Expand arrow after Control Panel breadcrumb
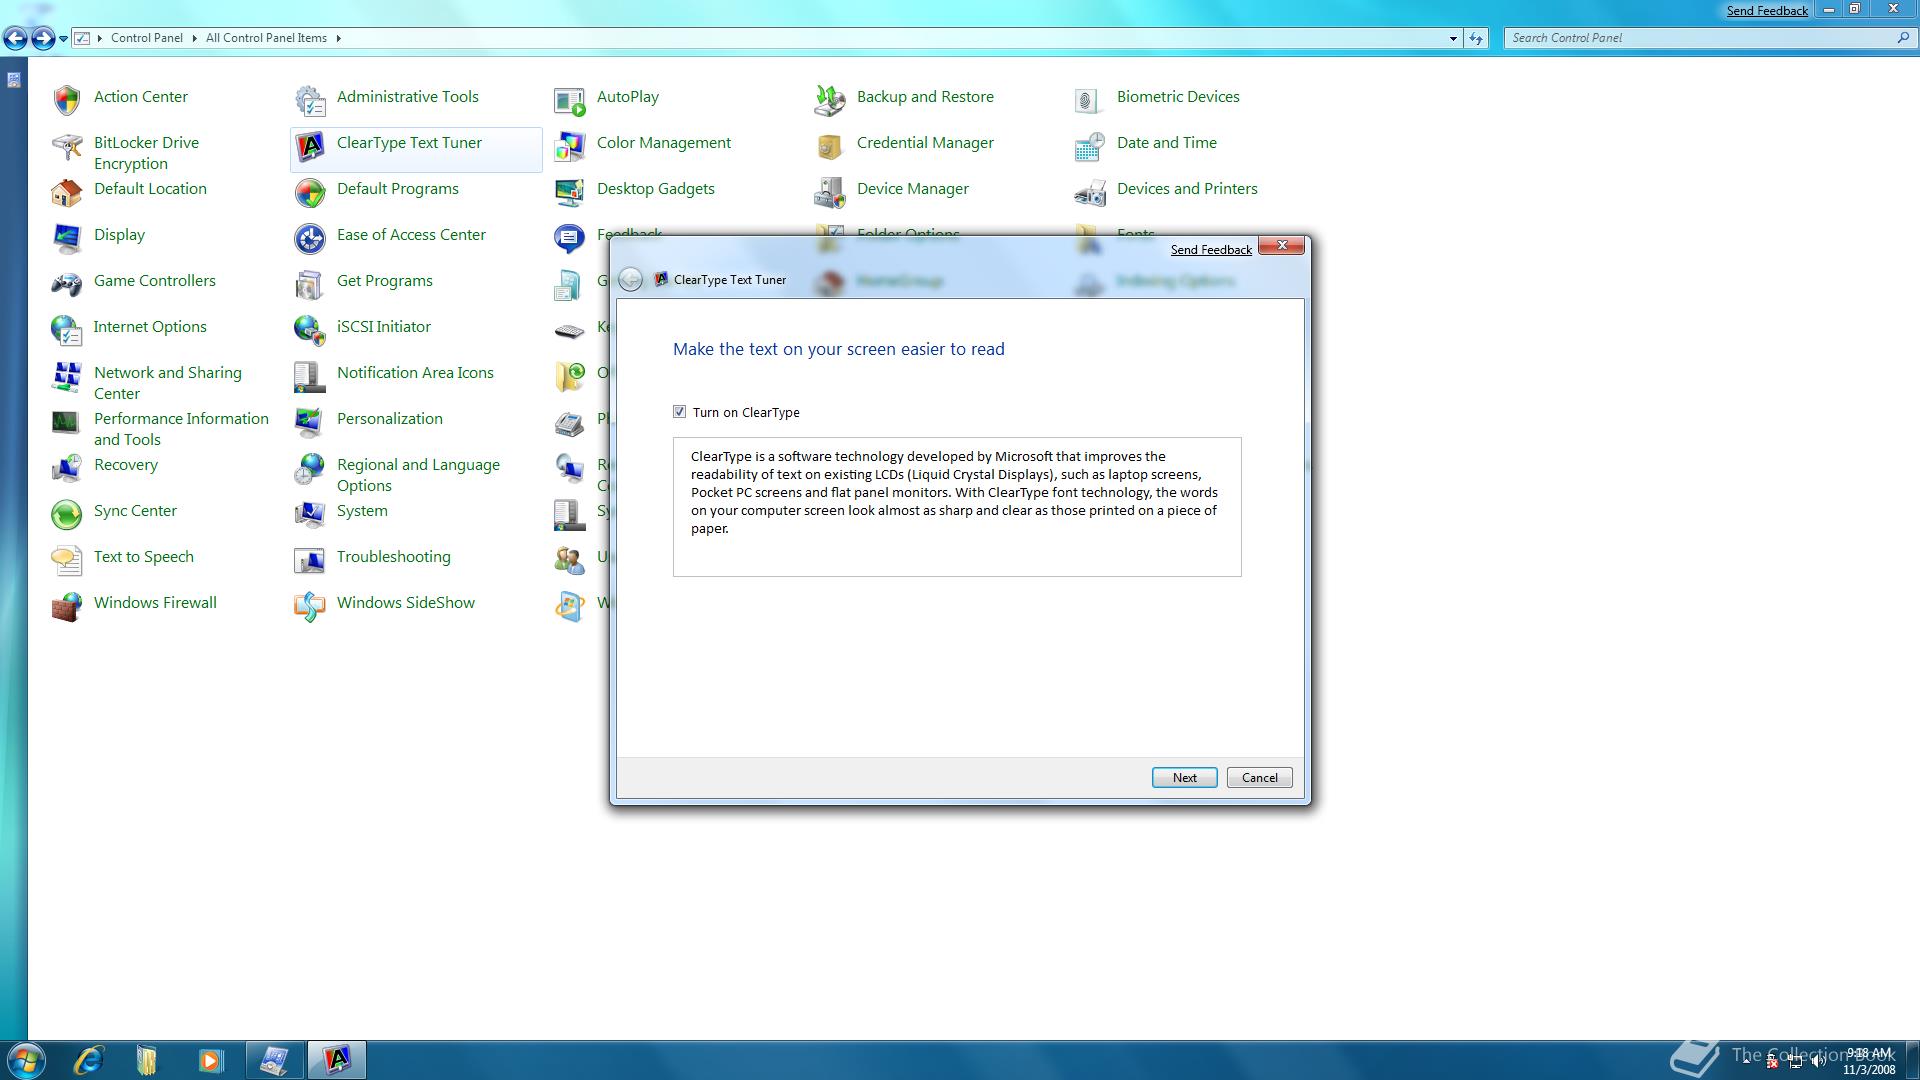 tap(194, 38)
